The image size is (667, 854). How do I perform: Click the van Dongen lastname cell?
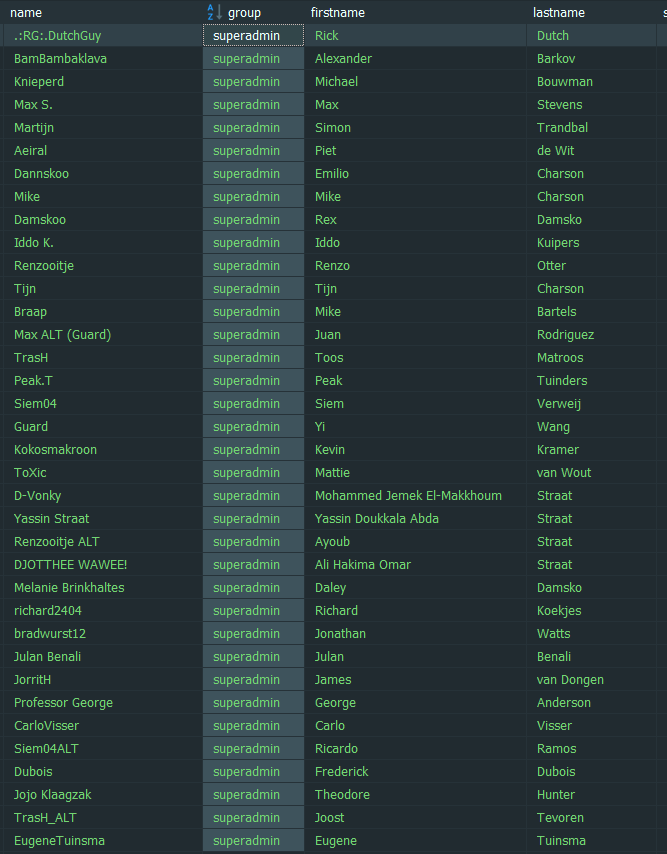(x=570, y=680)
